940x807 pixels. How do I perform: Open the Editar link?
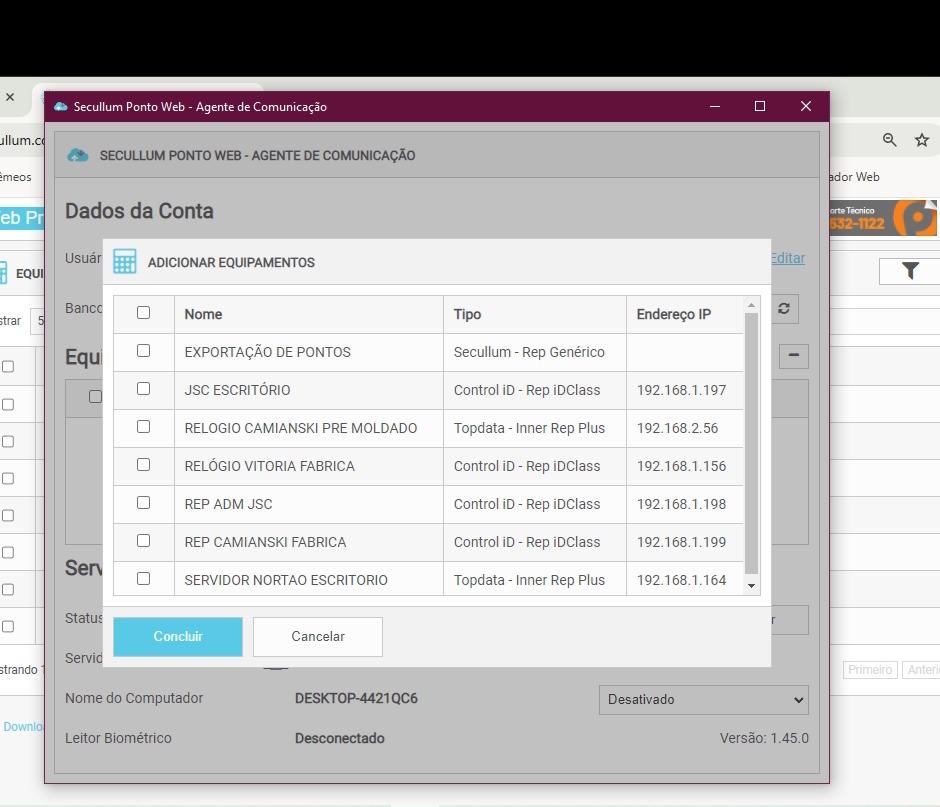(787, 258)
